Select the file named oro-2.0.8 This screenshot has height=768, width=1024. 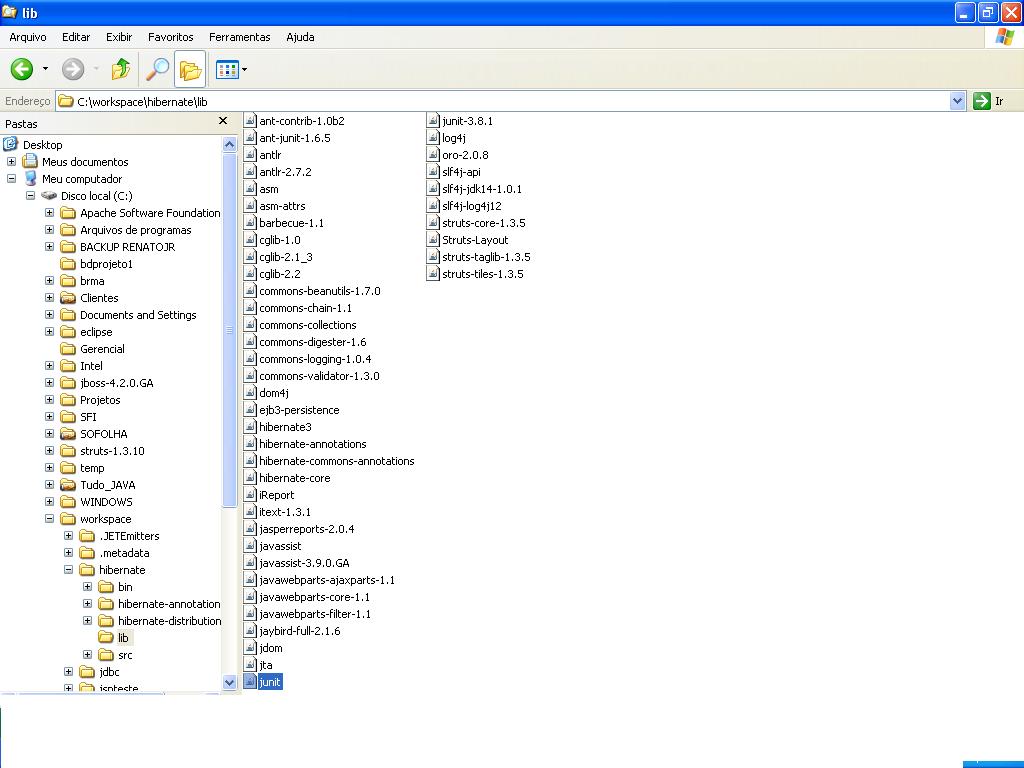(x=465, y=155)
